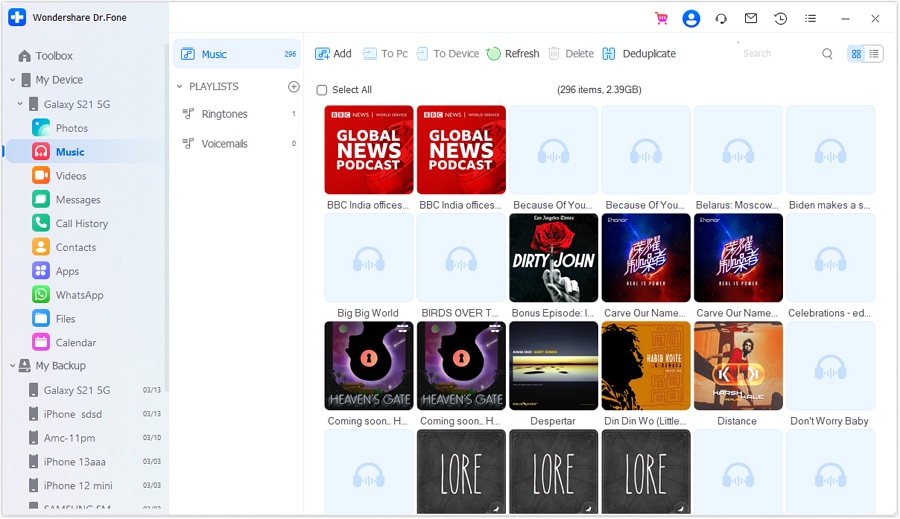Select Celebrations - ed... track
This screenshot has height=519, width=900.
pos(831,258)
